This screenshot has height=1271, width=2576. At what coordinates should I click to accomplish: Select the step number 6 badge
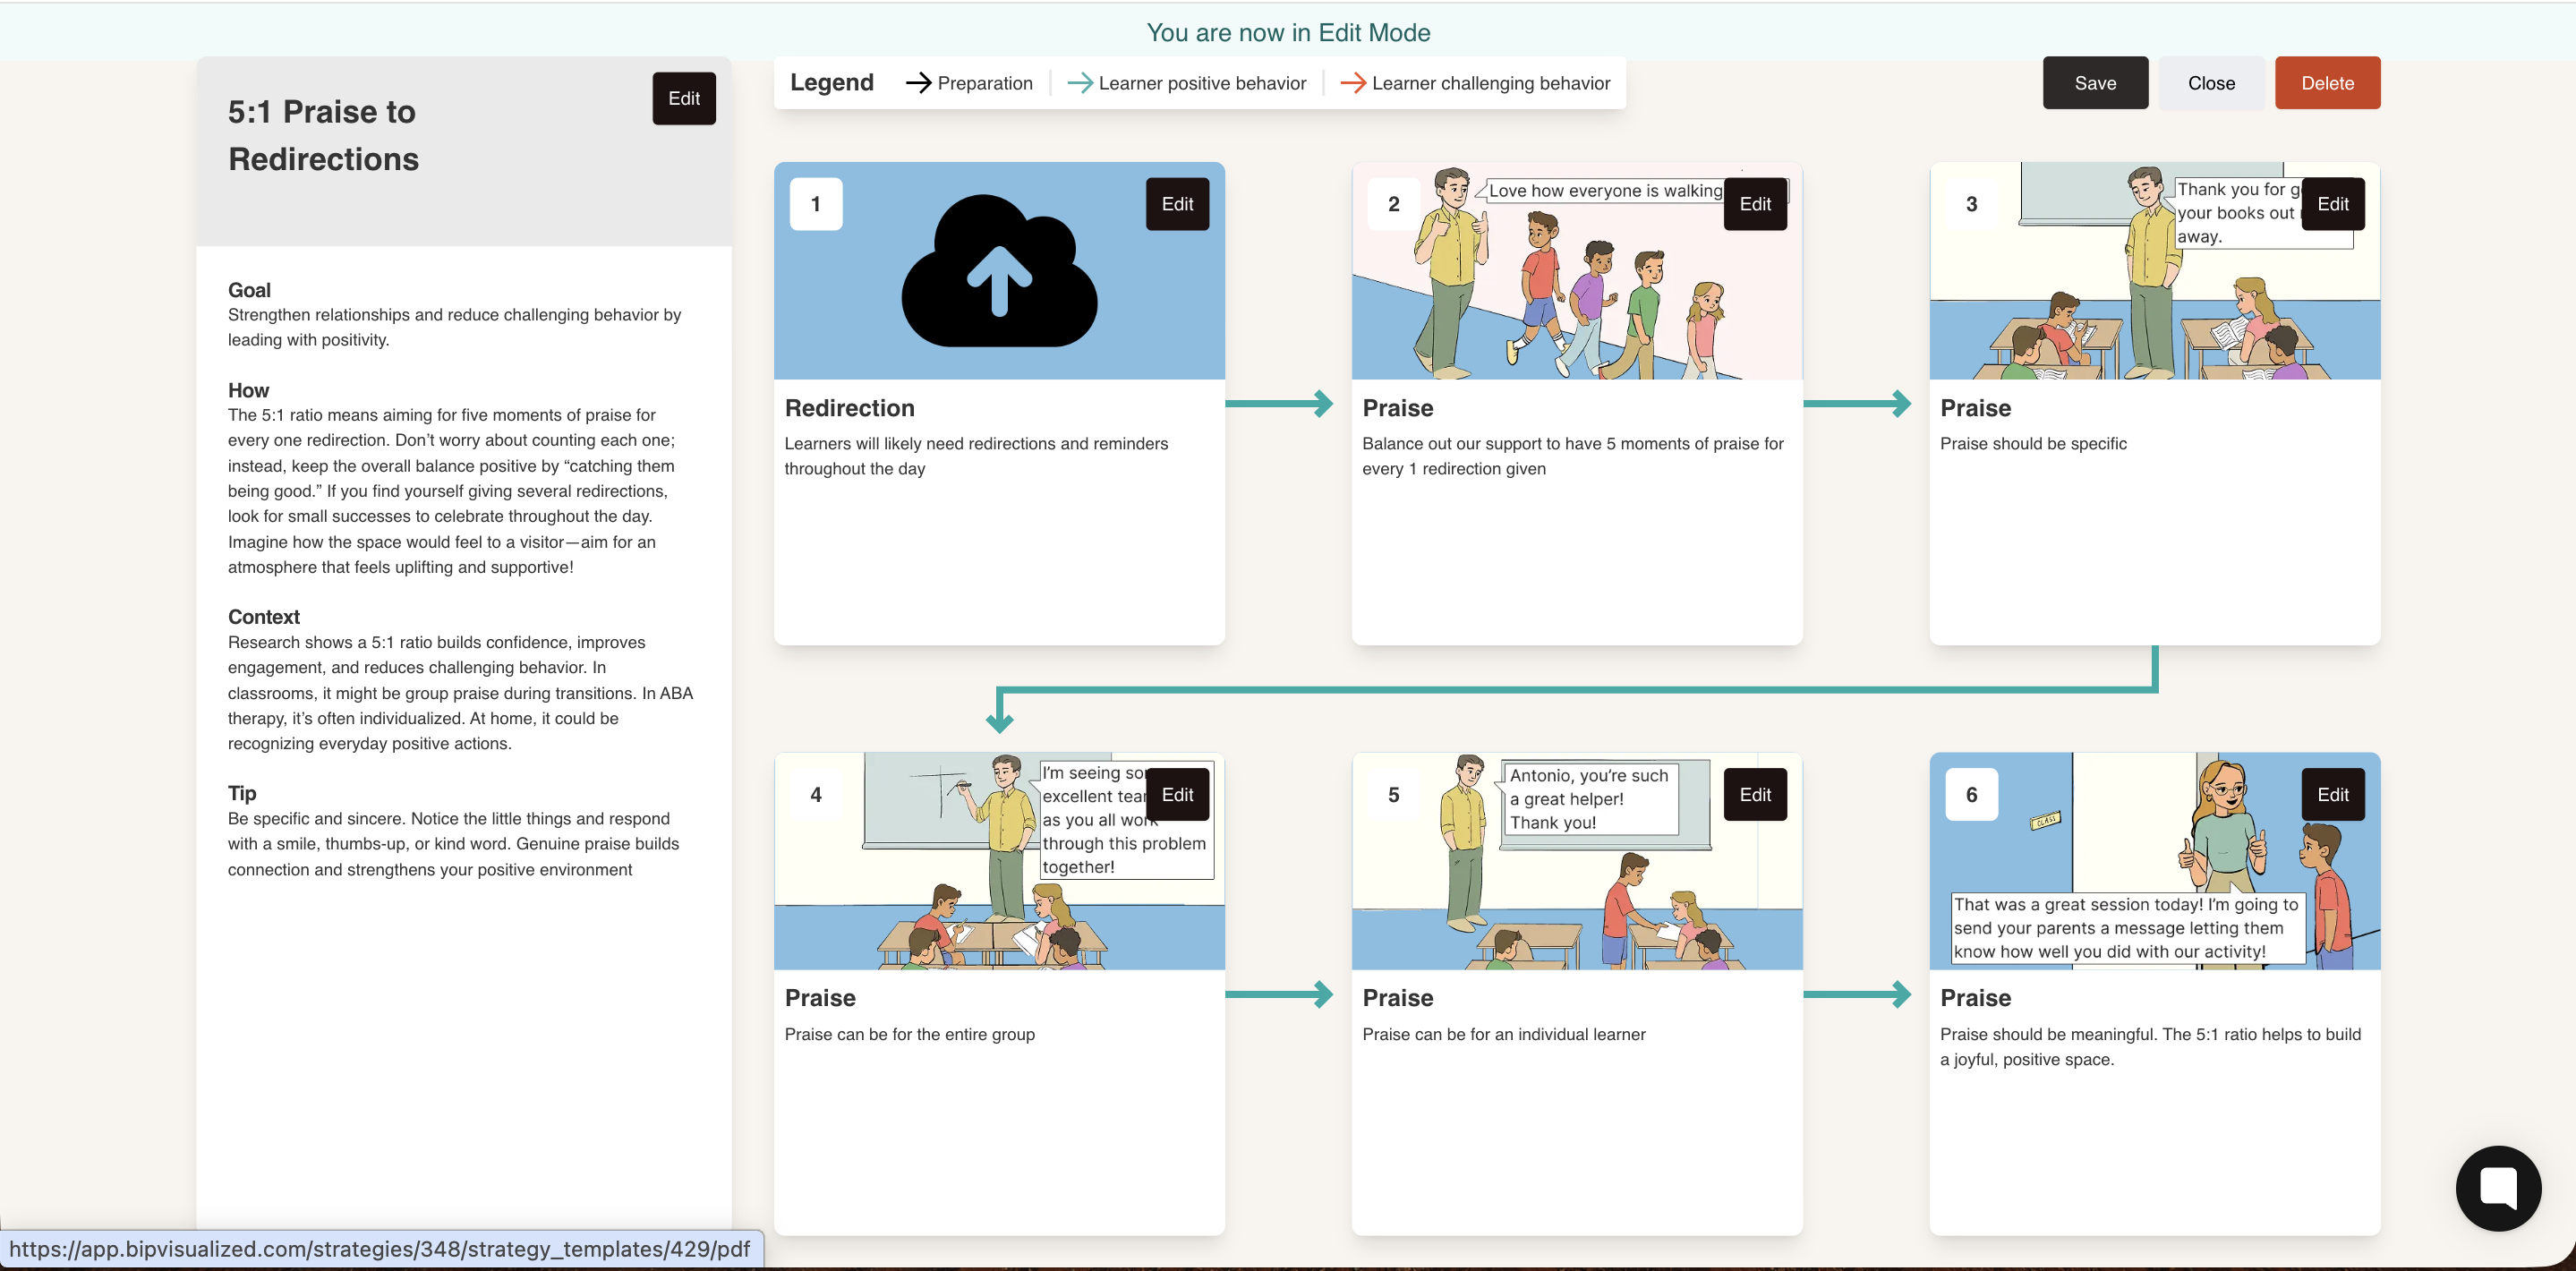(x=1970, y=795)
